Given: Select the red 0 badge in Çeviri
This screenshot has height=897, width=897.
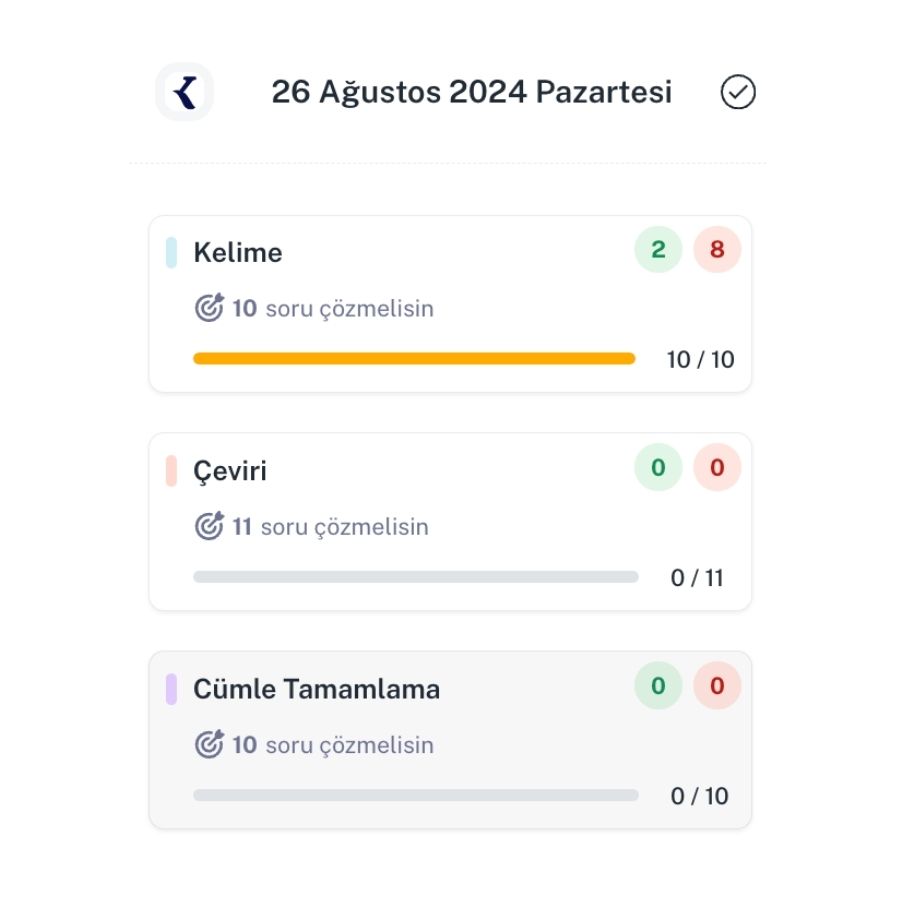Looking at the screenshot, I should (717, 467).
